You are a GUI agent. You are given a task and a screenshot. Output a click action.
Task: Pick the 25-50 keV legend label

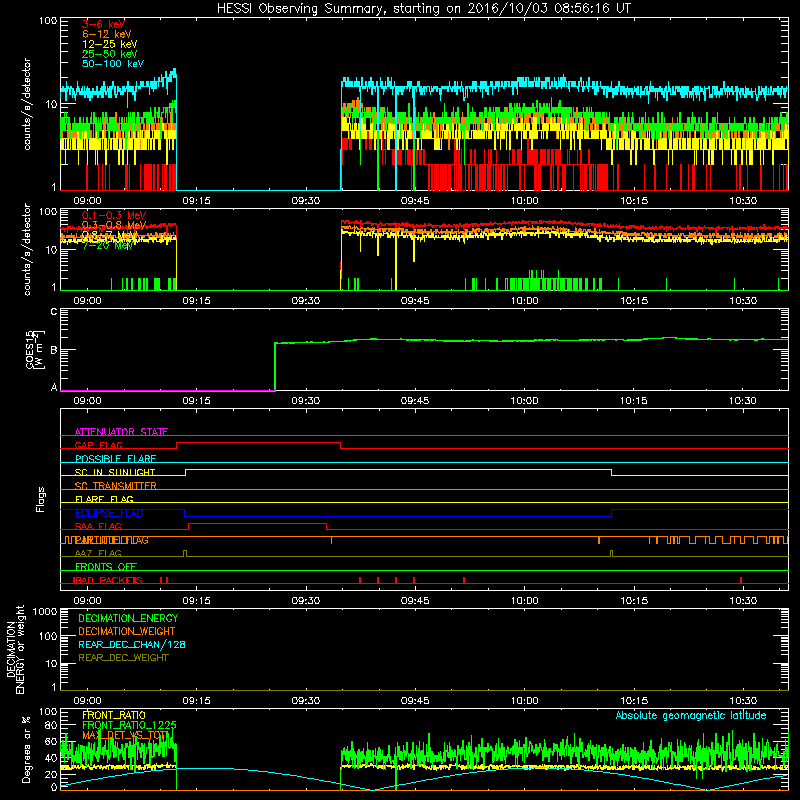click(x=110, y=54)
